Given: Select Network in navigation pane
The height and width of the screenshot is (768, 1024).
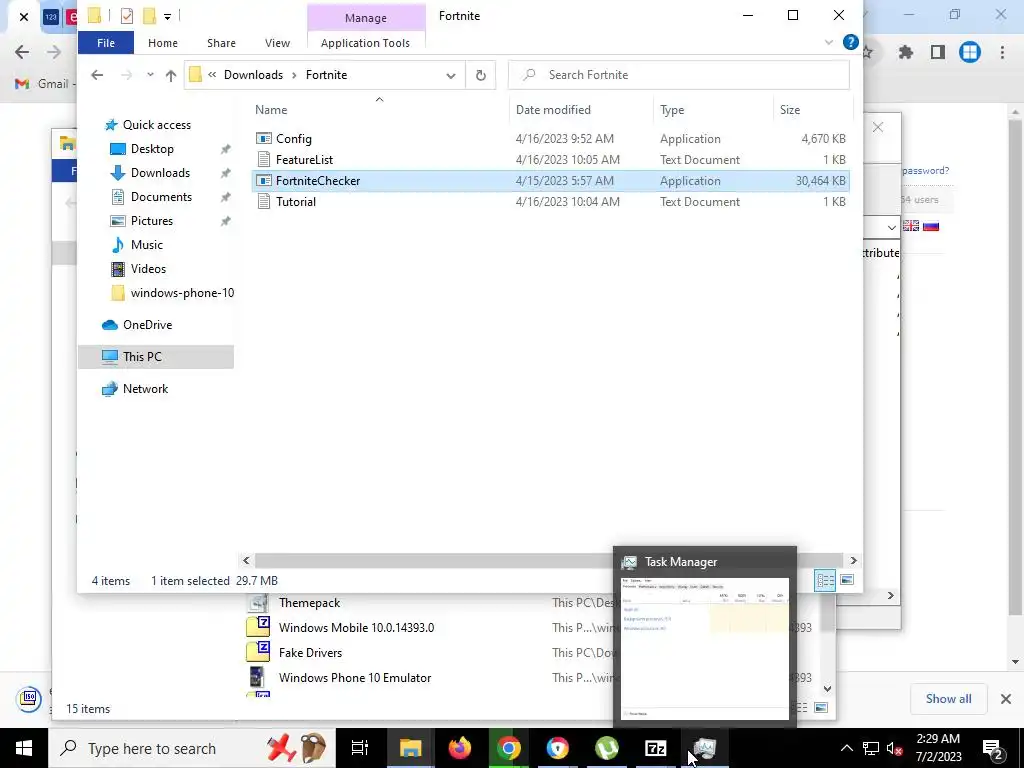Looking at the screenshot, I should 145,389.
